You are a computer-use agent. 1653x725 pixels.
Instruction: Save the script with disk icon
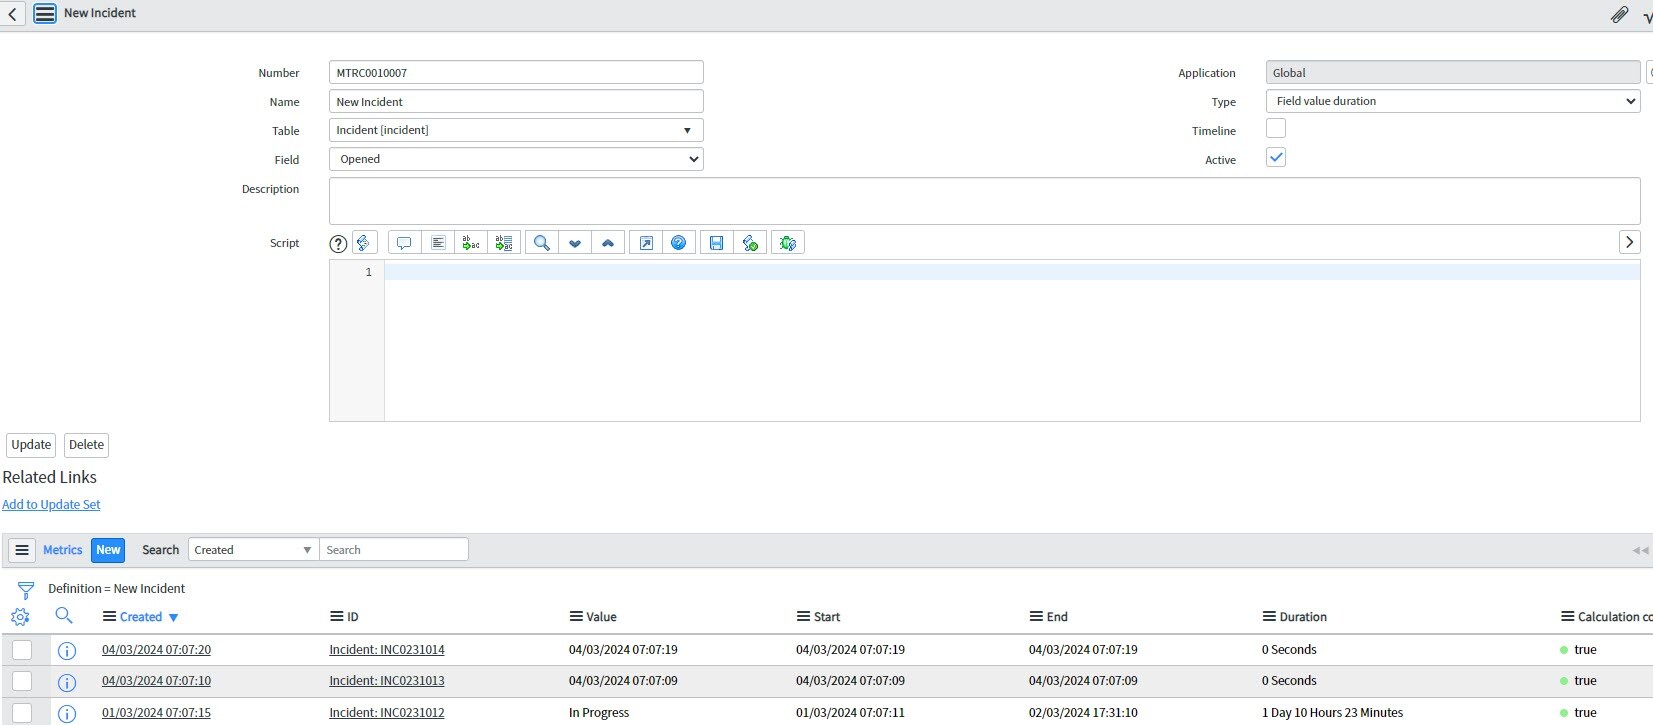(x=717, y=243)
